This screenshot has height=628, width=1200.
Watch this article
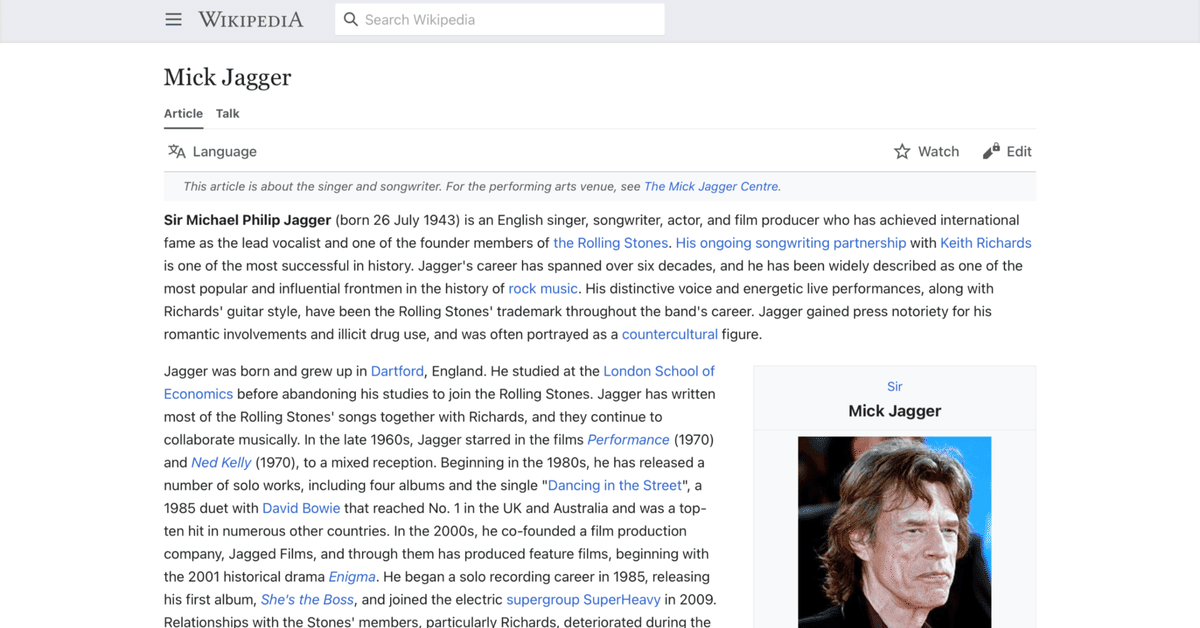tap(926, 152)
